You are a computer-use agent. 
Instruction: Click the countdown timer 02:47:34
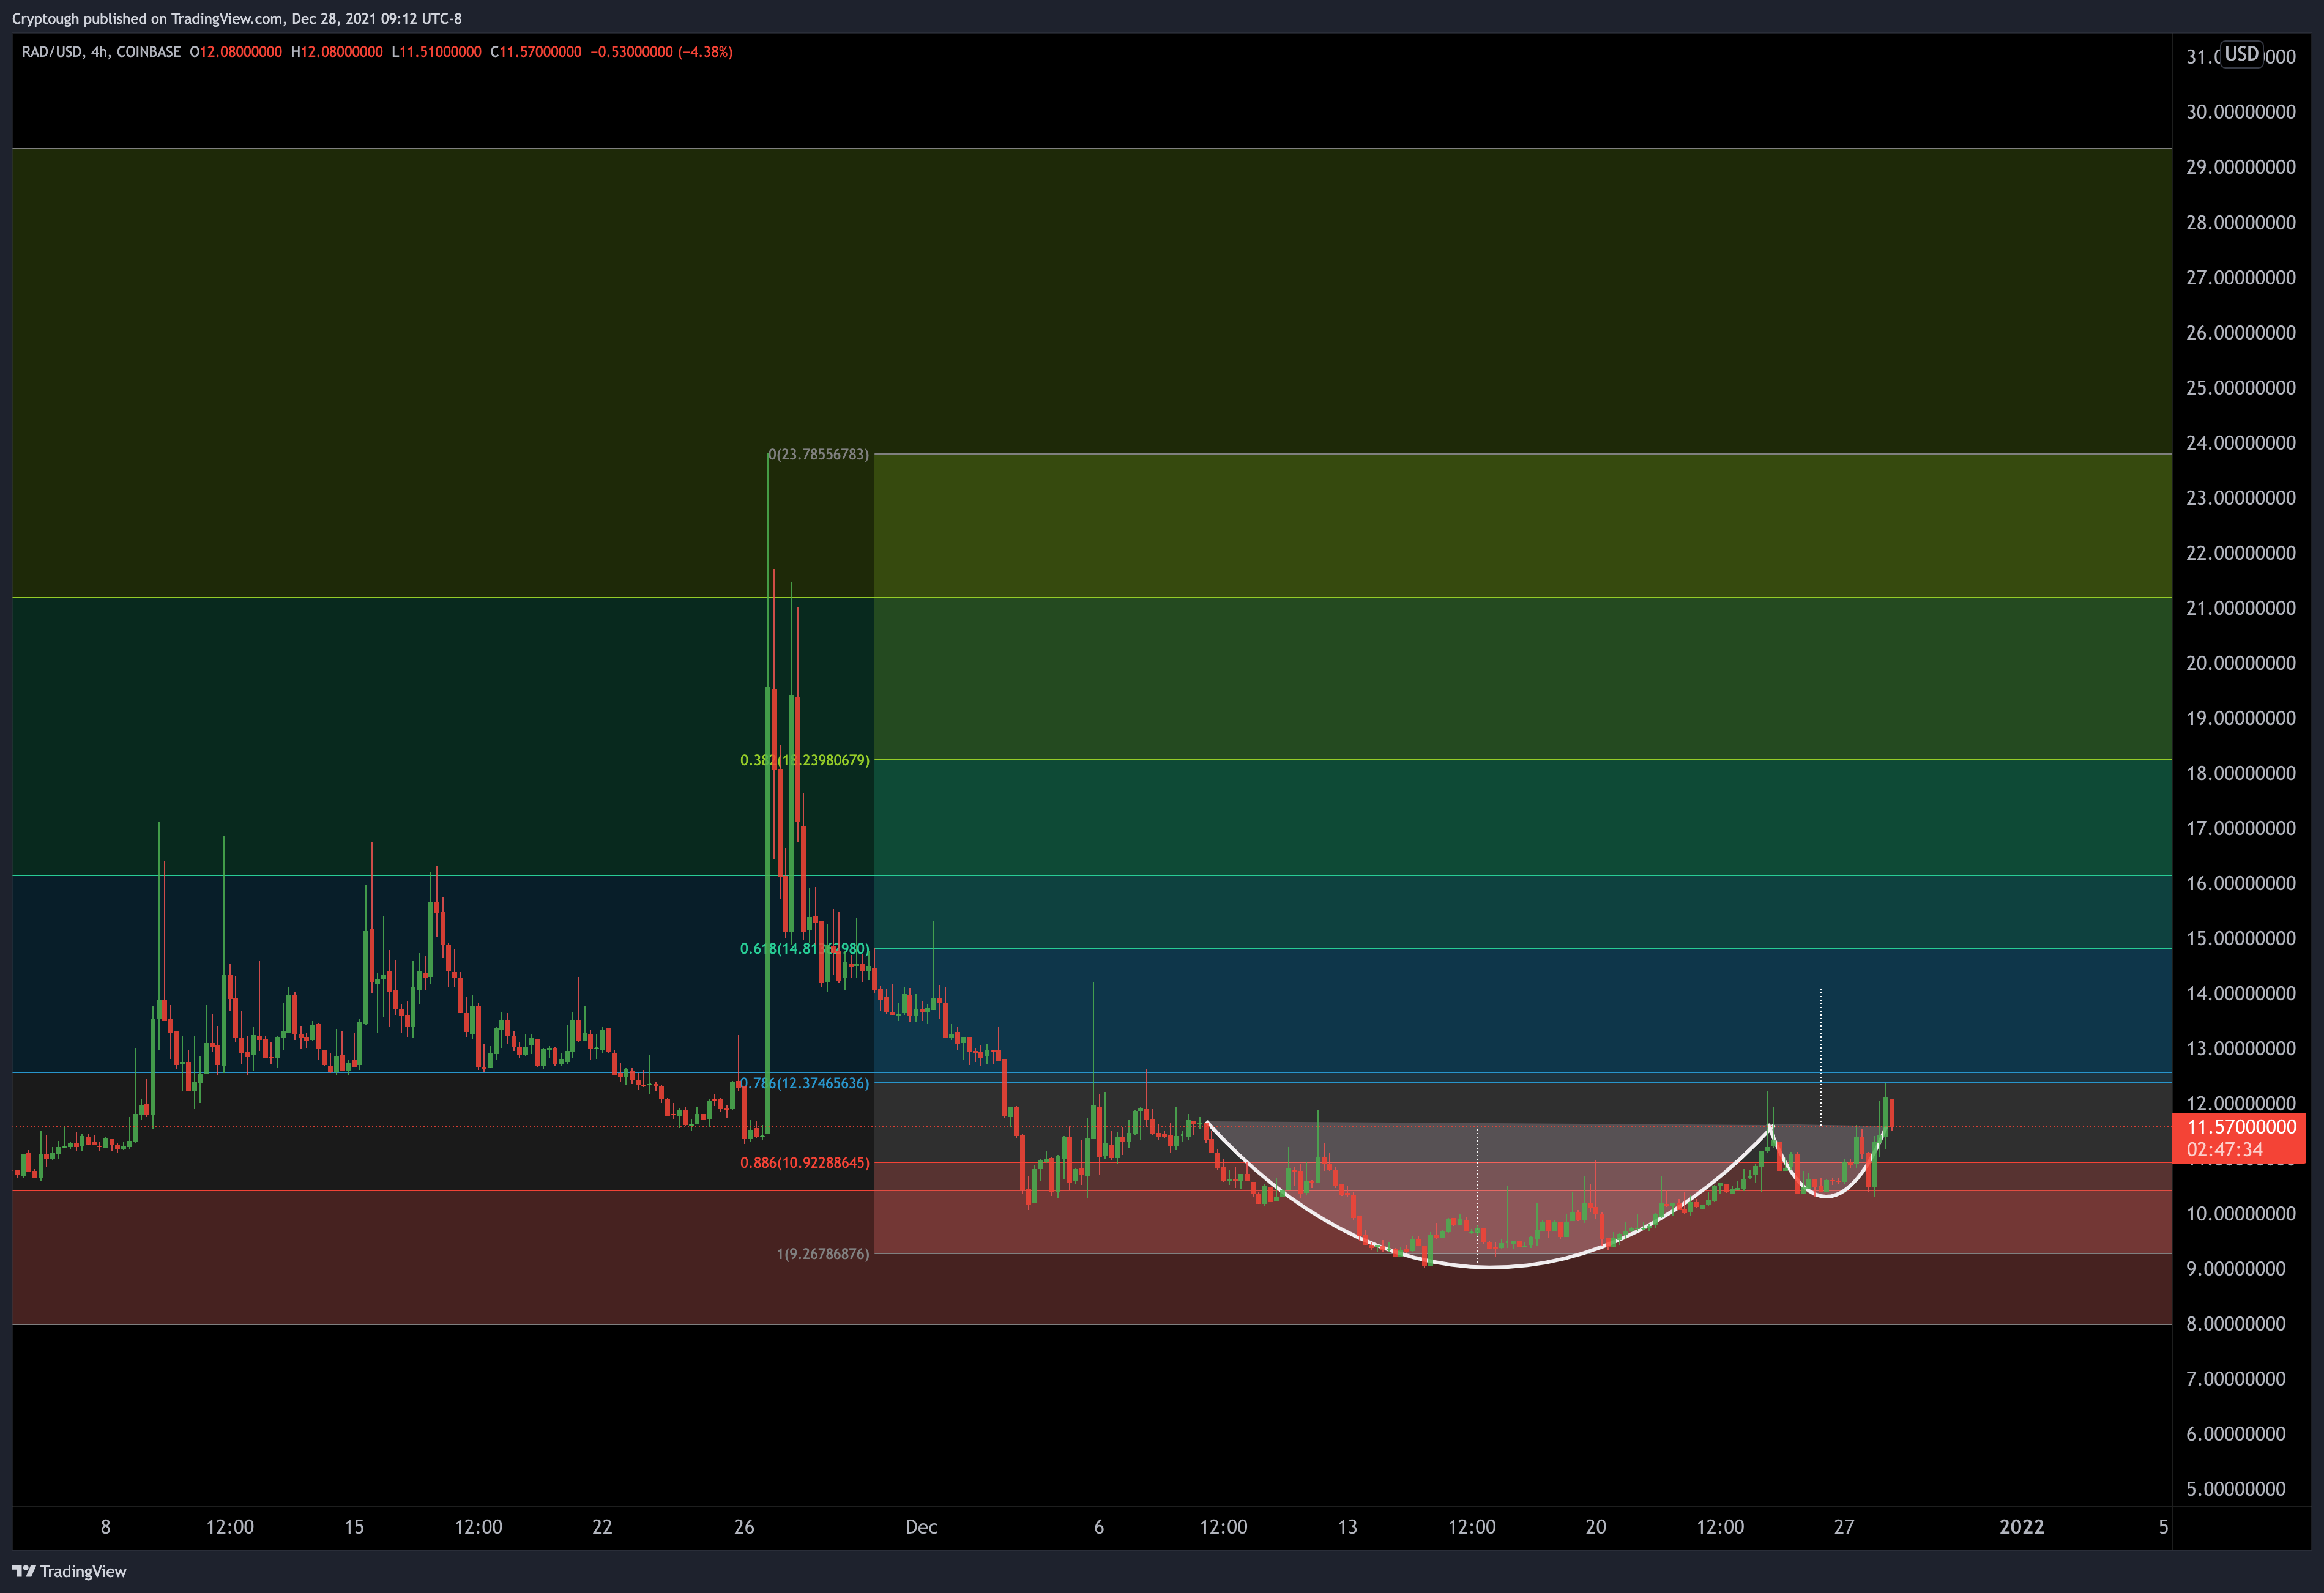point(2224,1149)
